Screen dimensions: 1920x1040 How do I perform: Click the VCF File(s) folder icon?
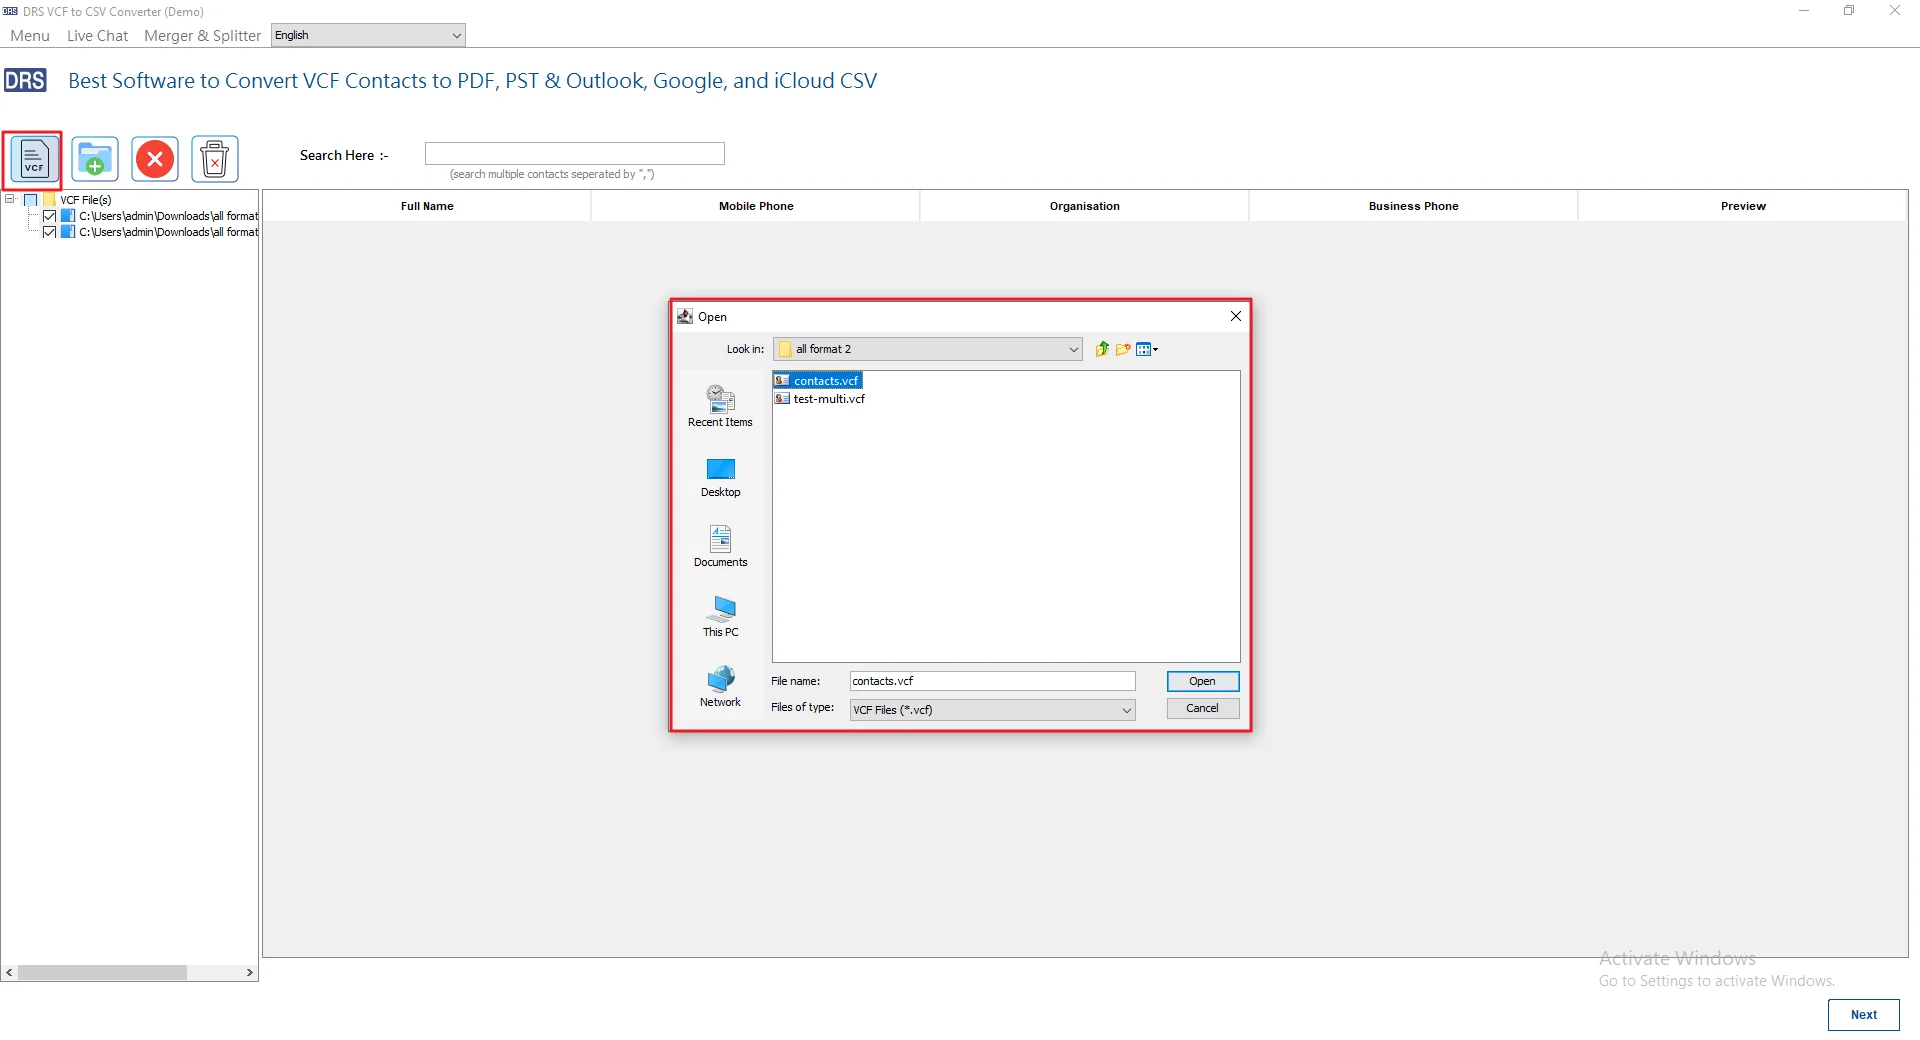50,200
